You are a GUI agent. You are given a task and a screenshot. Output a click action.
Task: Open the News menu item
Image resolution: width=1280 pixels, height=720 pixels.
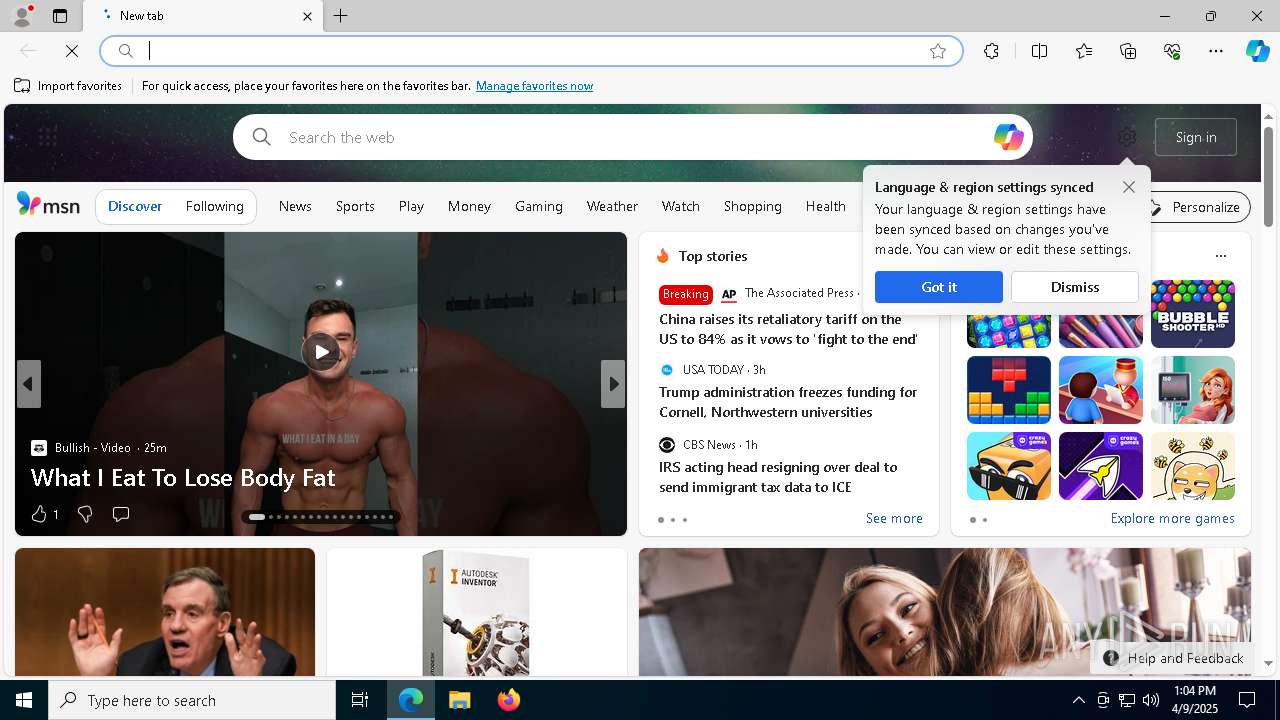(295, 206)
